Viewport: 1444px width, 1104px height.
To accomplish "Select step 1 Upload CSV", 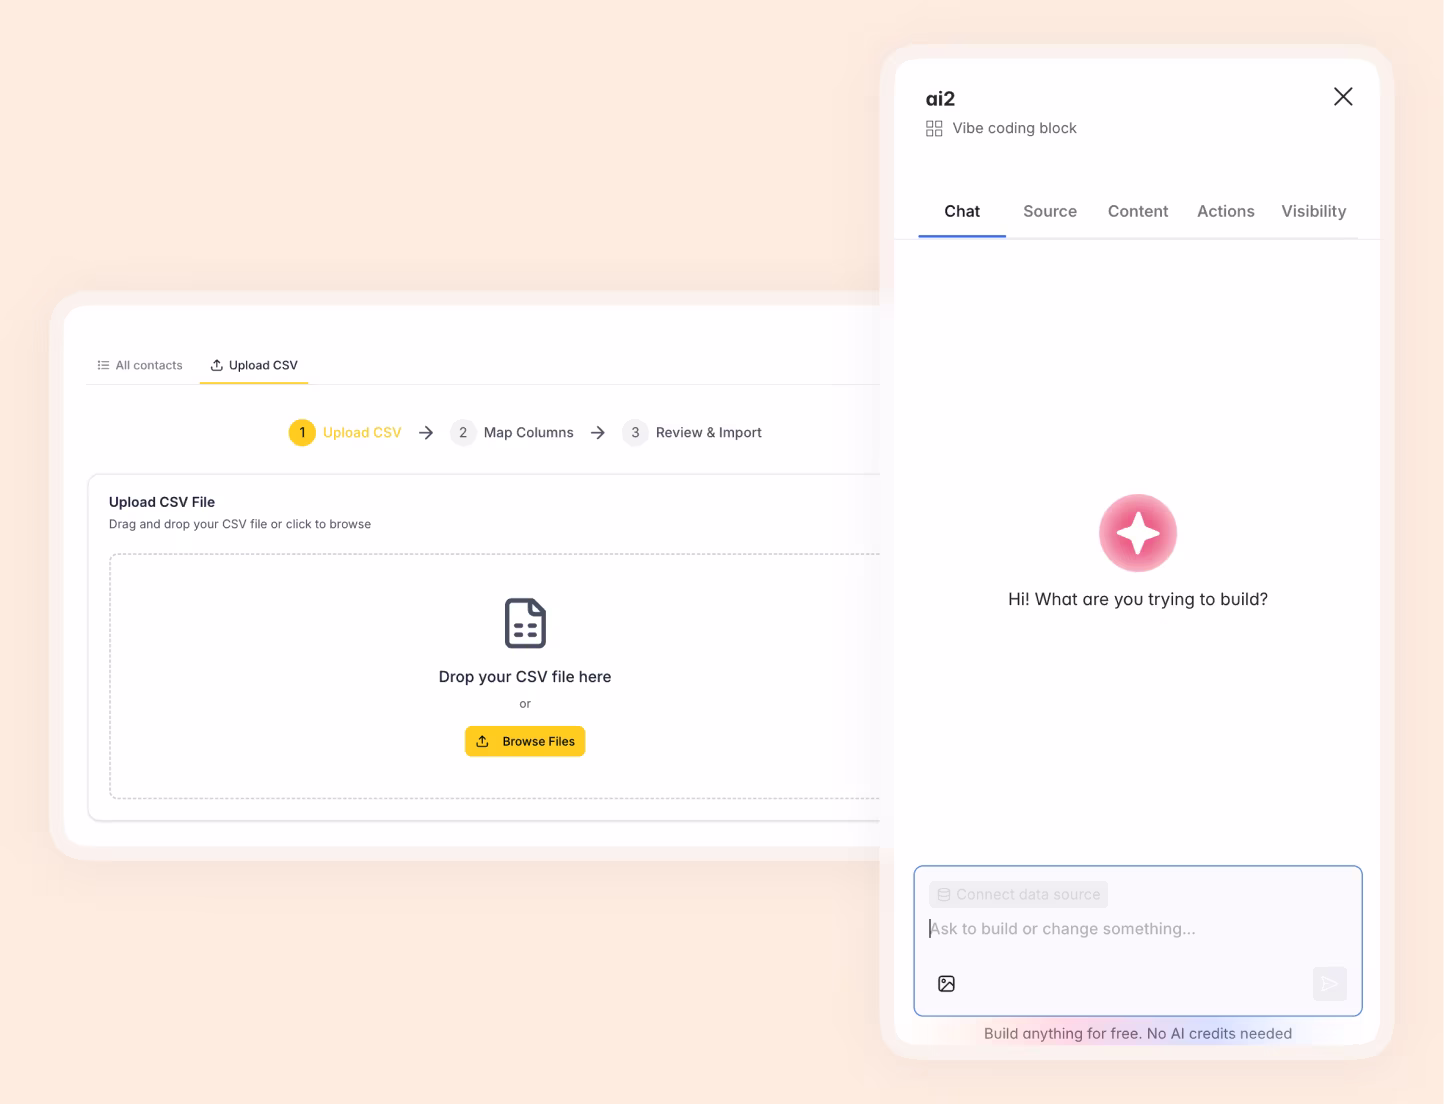I will (345, 432).
